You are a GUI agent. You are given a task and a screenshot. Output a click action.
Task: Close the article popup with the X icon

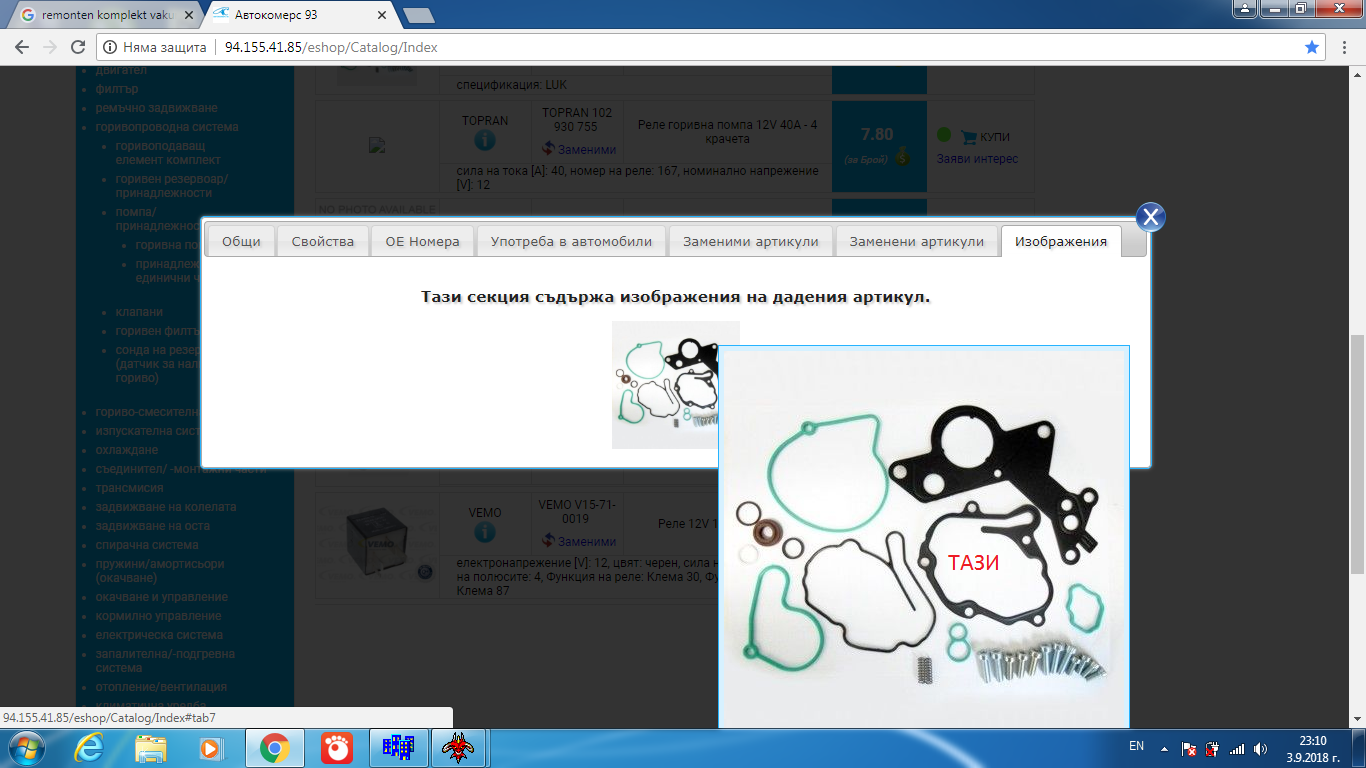click(1150, 217)
